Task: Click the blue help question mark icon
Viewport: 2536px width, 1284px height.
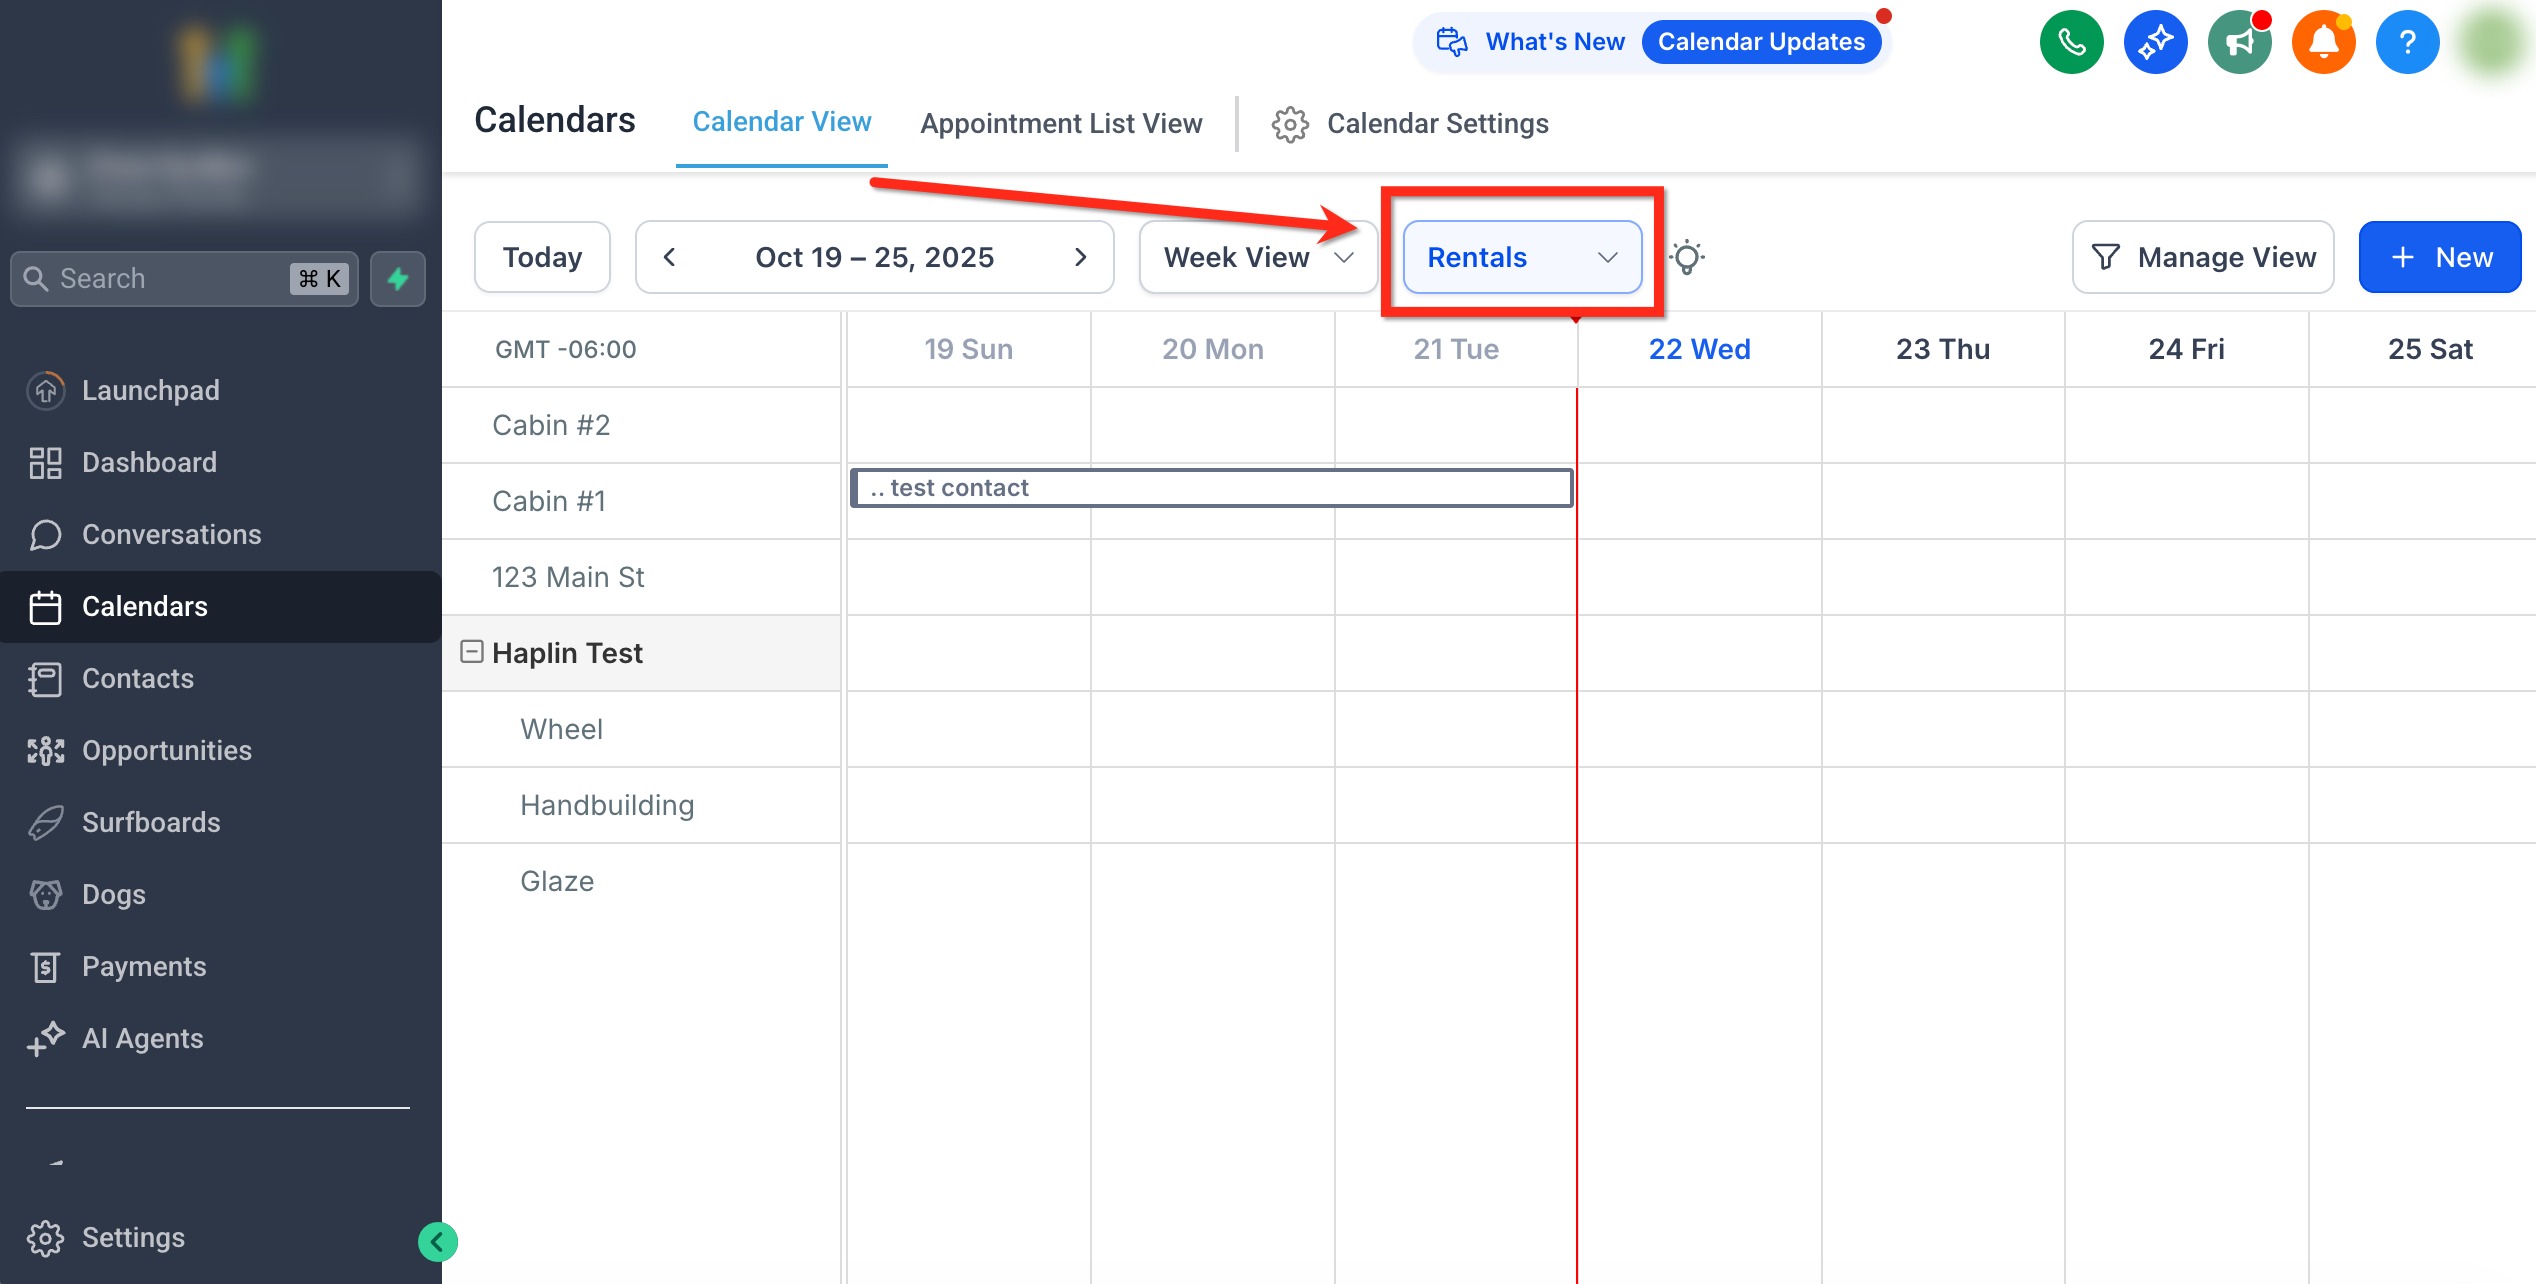Action: (x=2407, y=42)
